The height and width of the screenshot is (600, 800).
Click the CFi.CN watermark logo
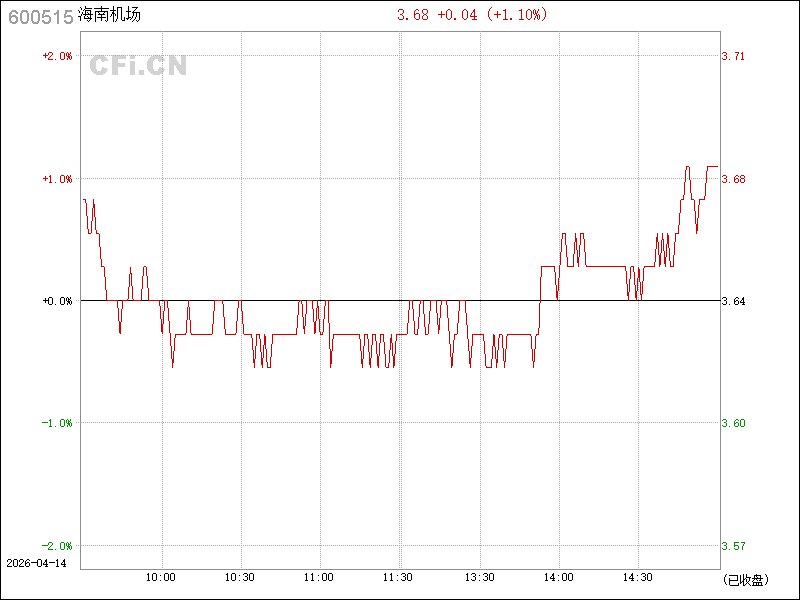tap(139, 66)
